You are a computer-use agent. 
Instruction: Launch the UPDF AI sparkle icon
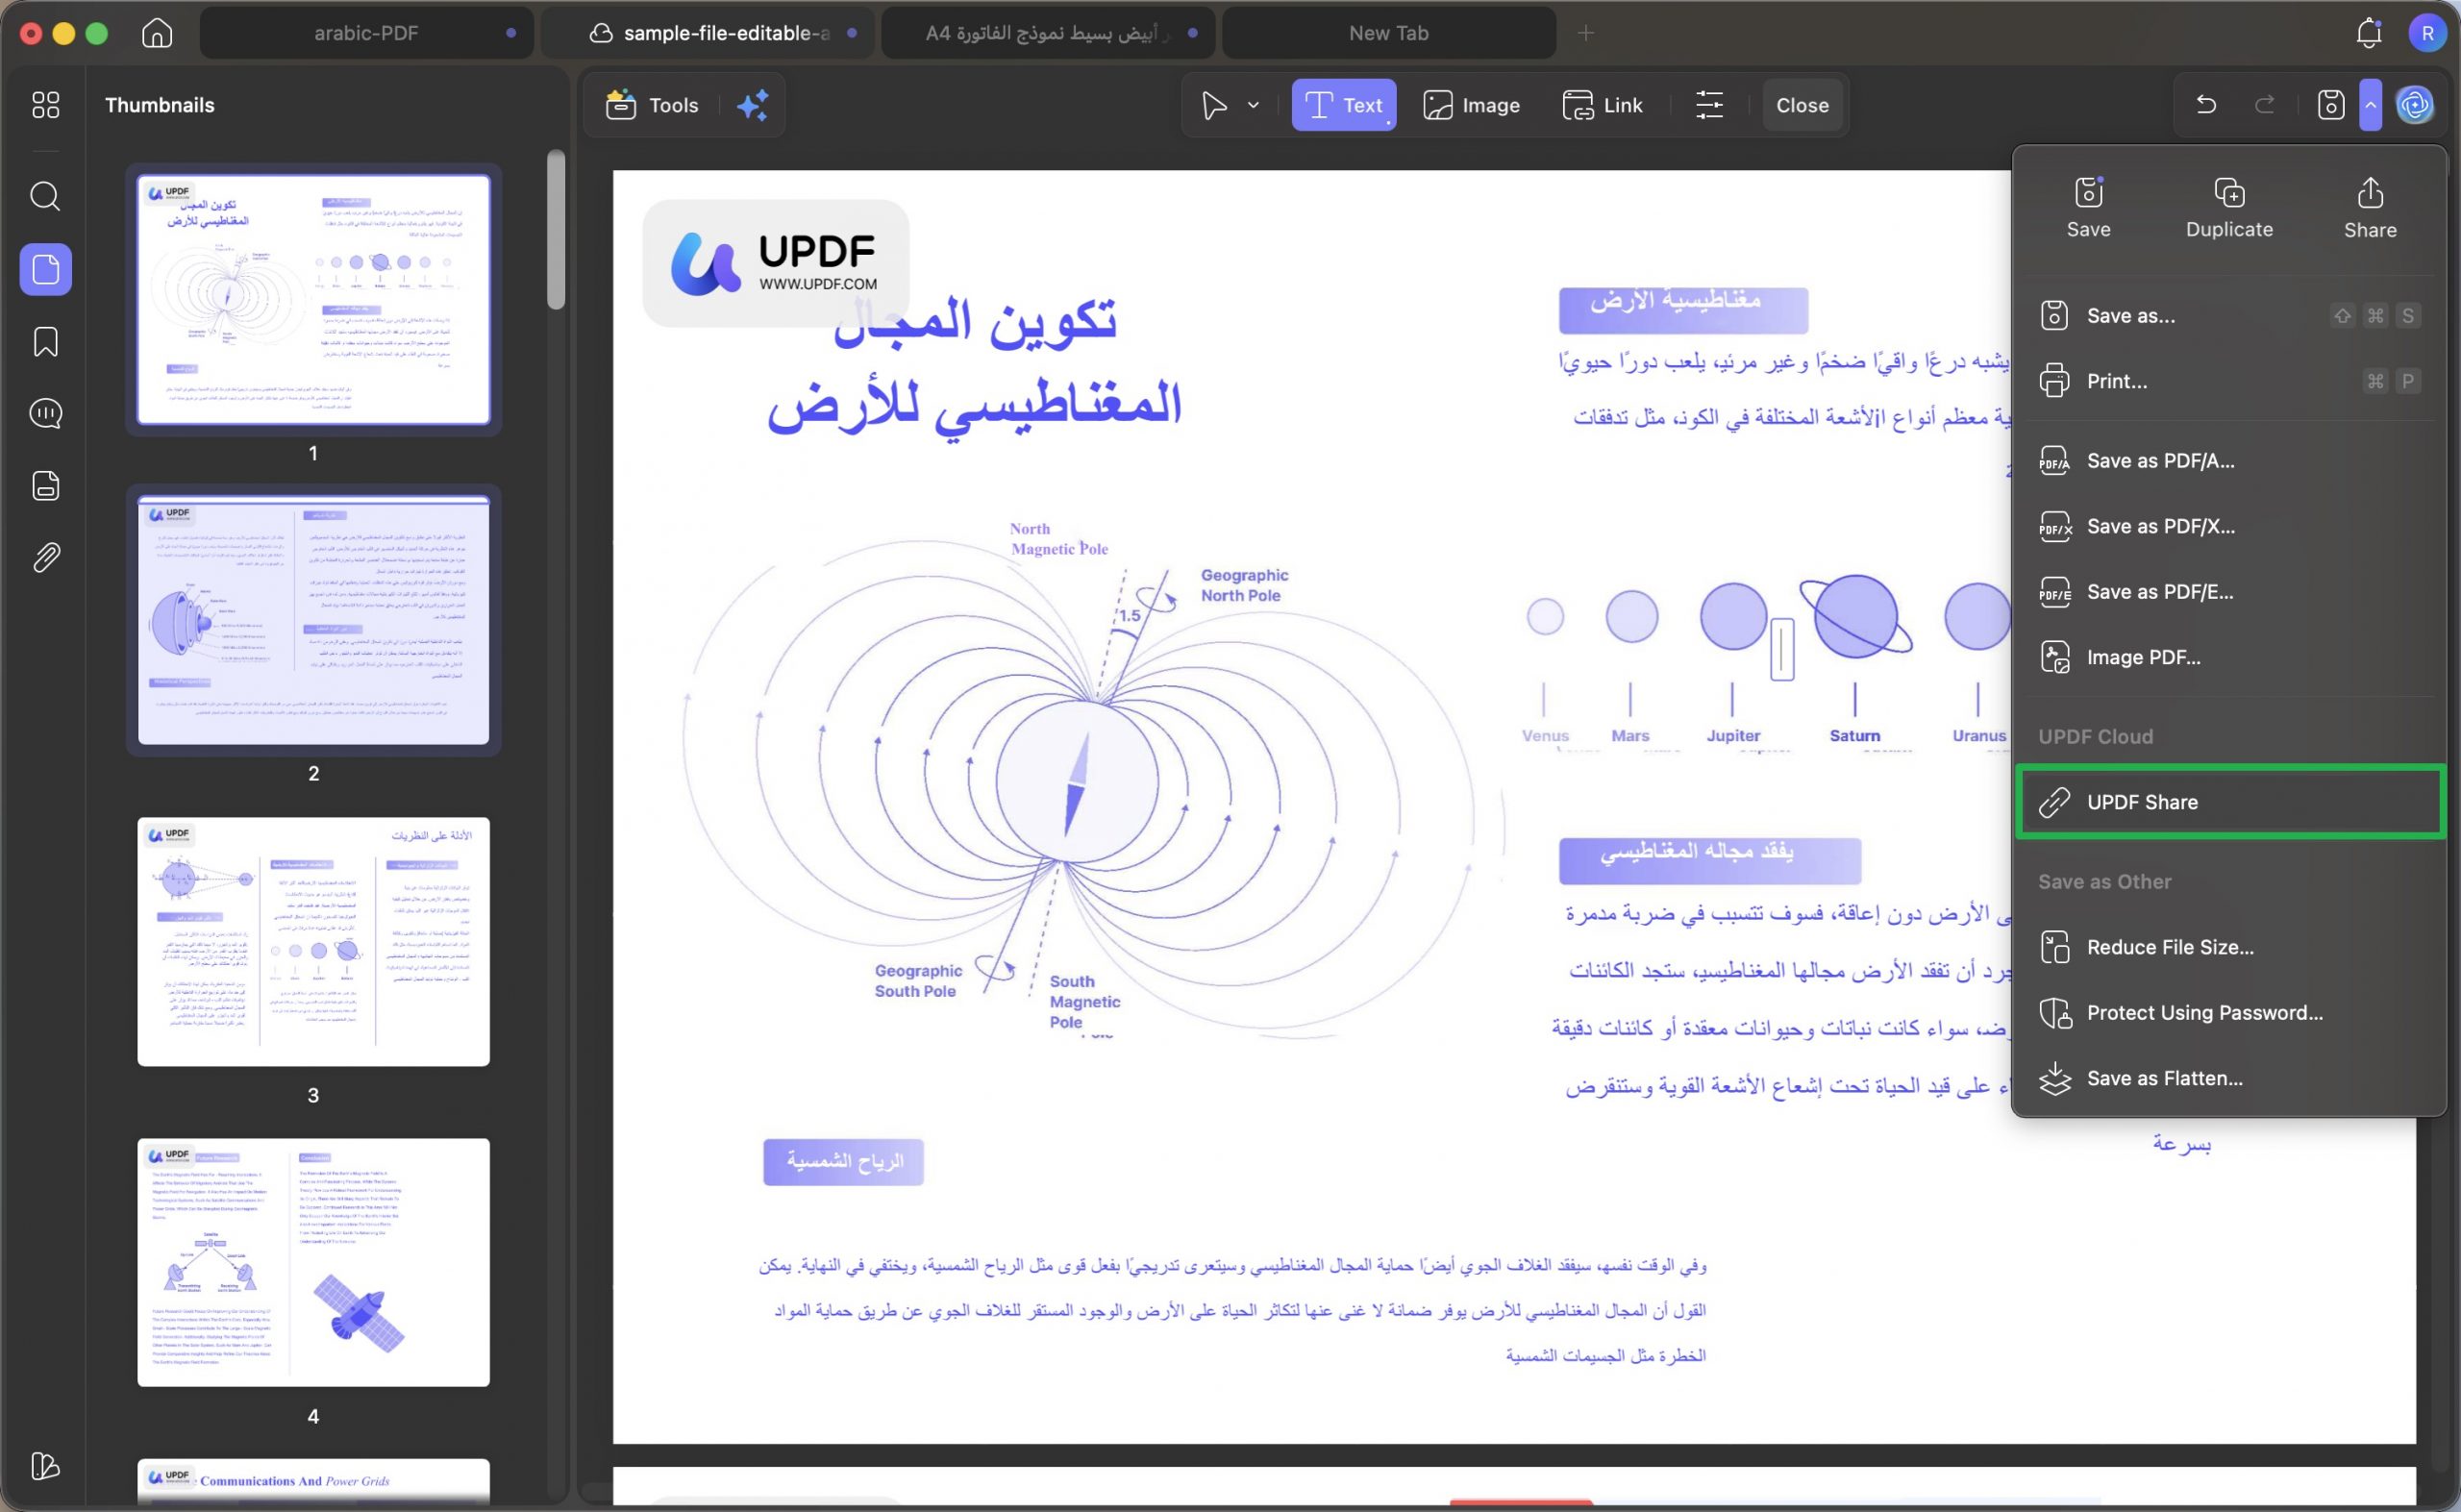752,105
